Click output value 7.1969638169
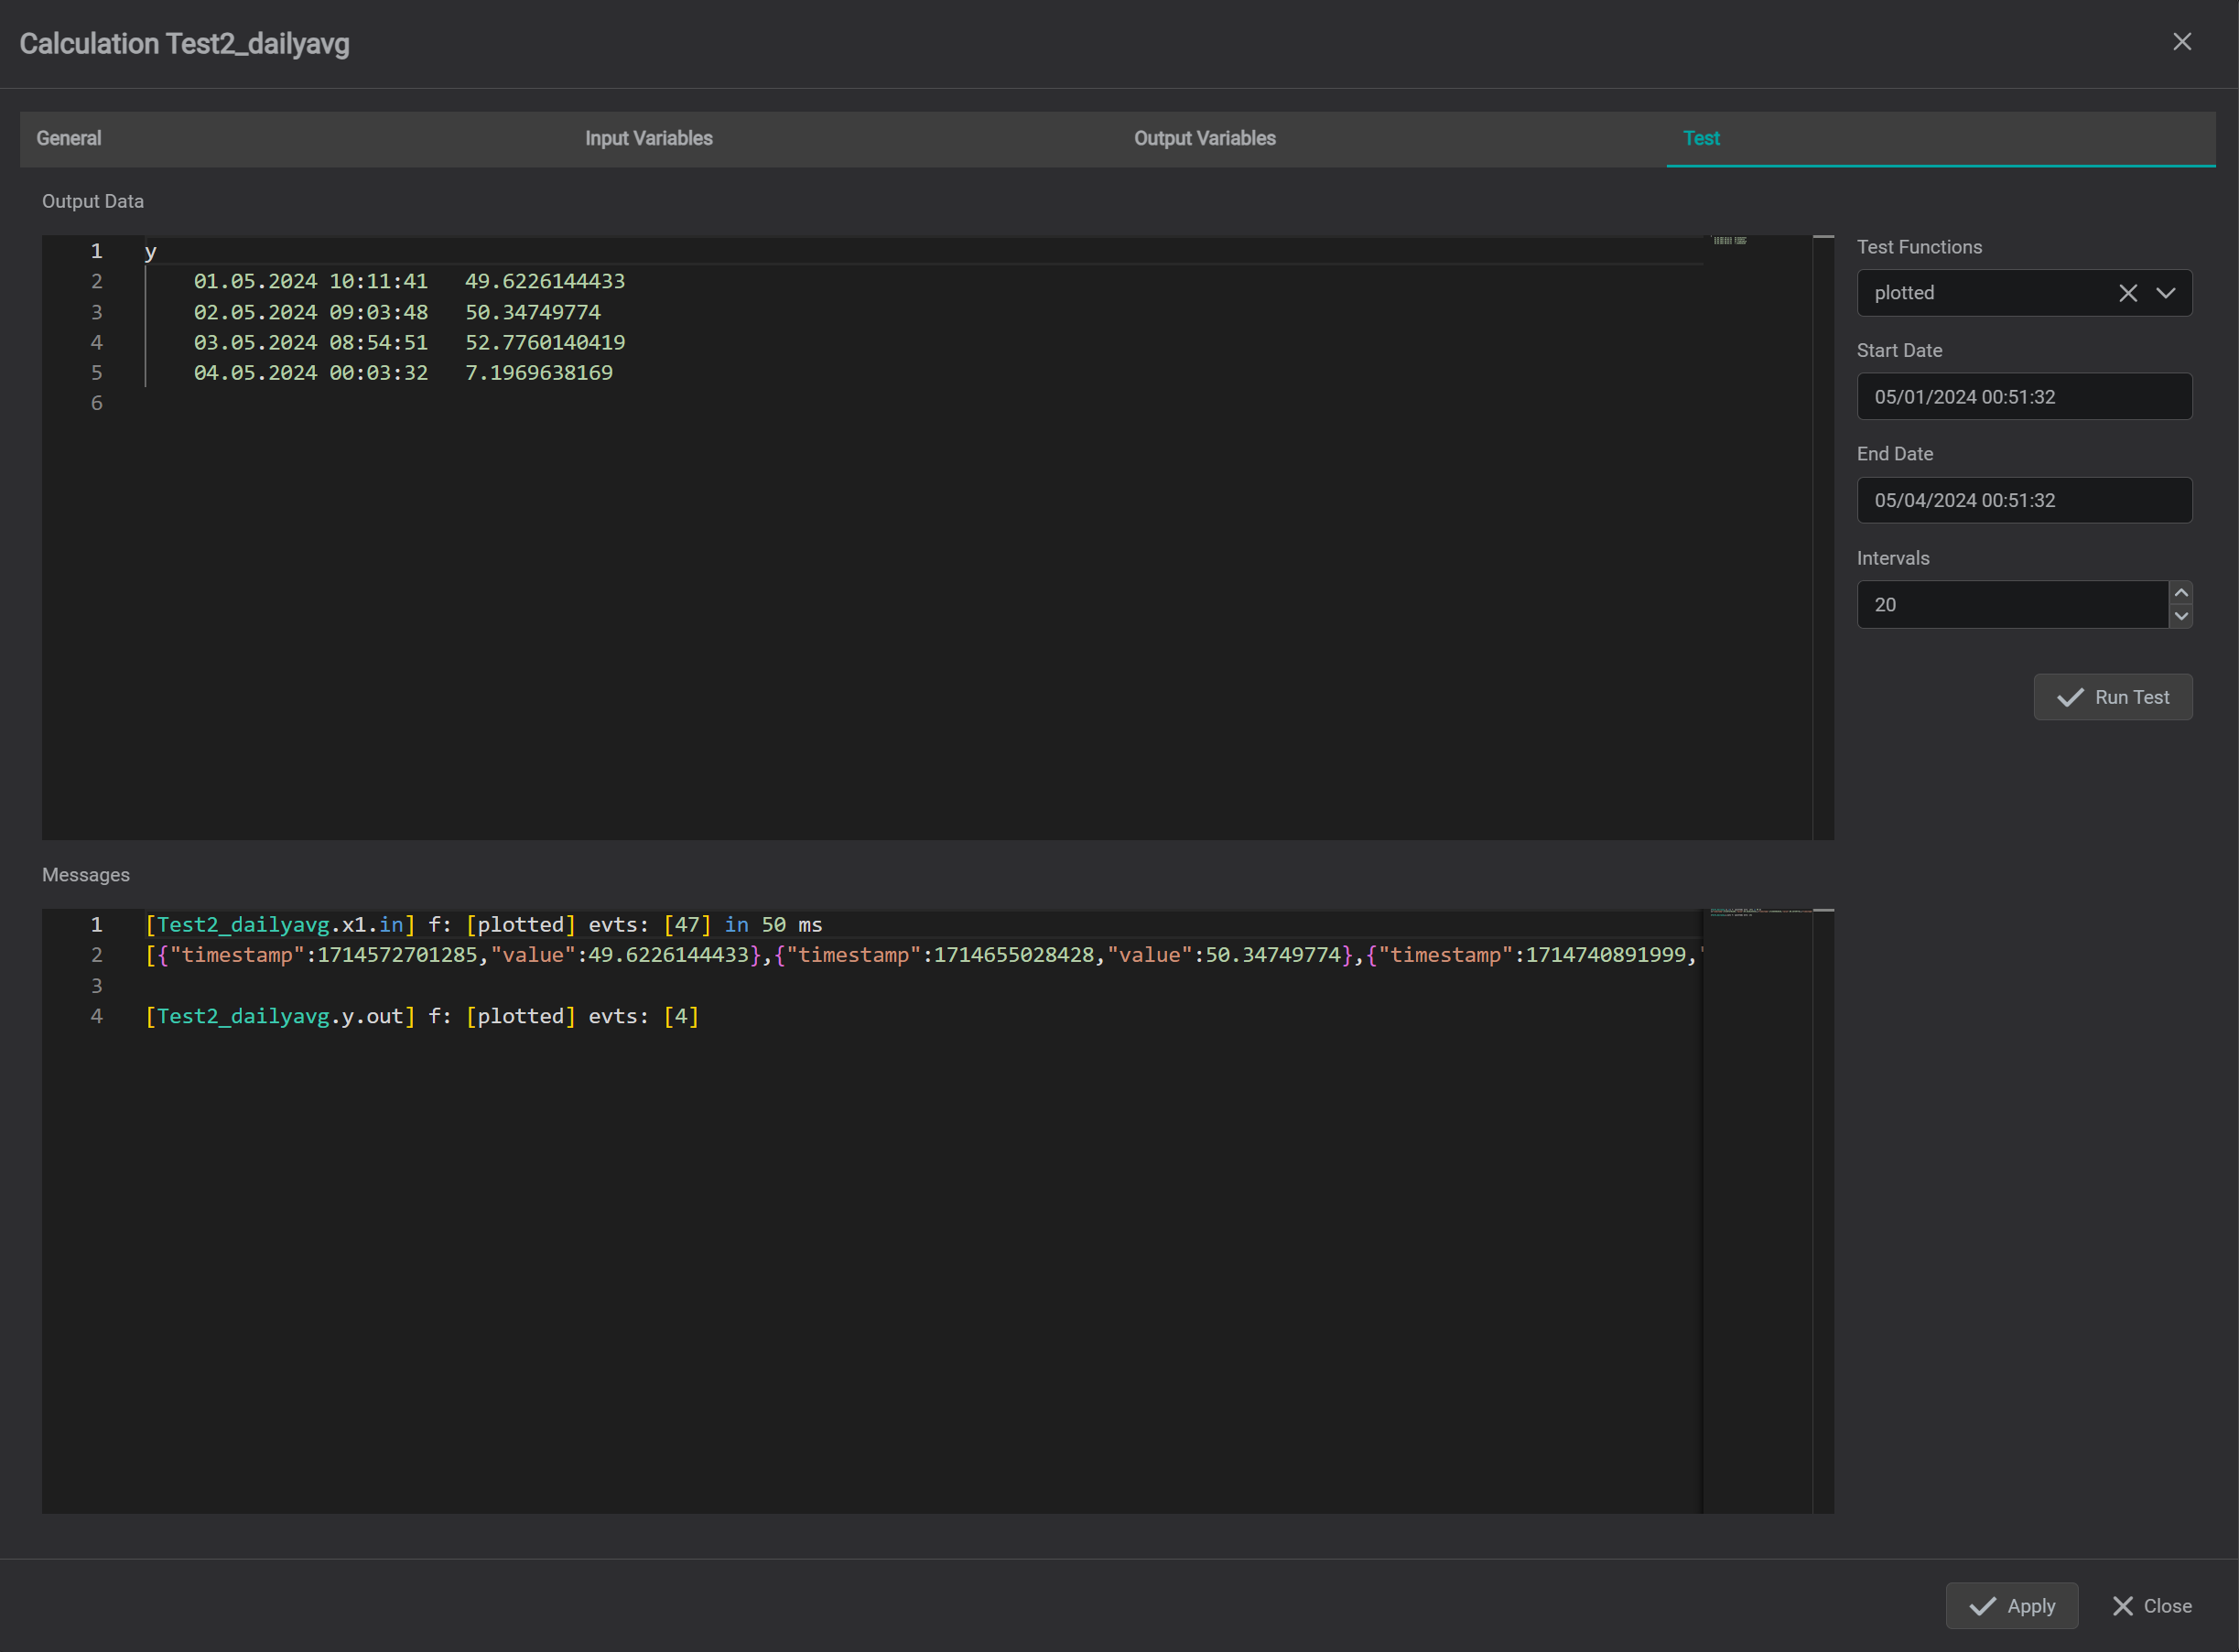Screen dimensions: 2239x1652 coord(539,372)
